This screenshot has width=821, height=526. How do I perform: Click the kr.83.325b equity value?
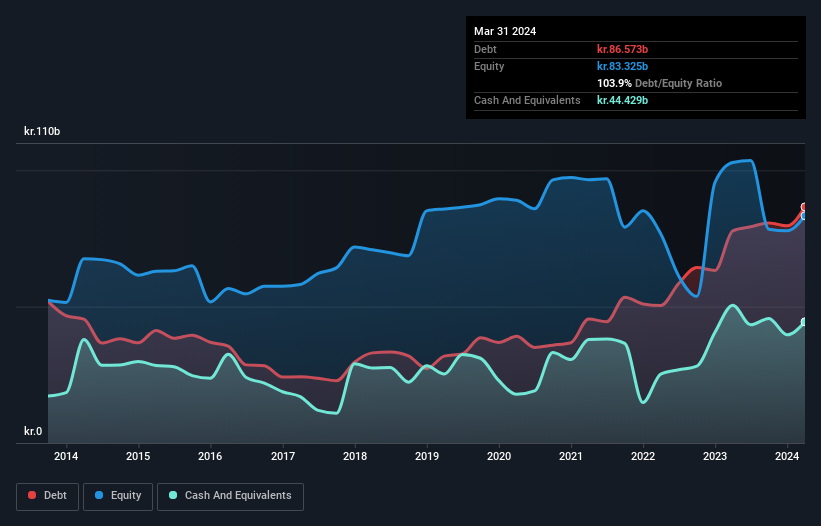pos(623,66)
